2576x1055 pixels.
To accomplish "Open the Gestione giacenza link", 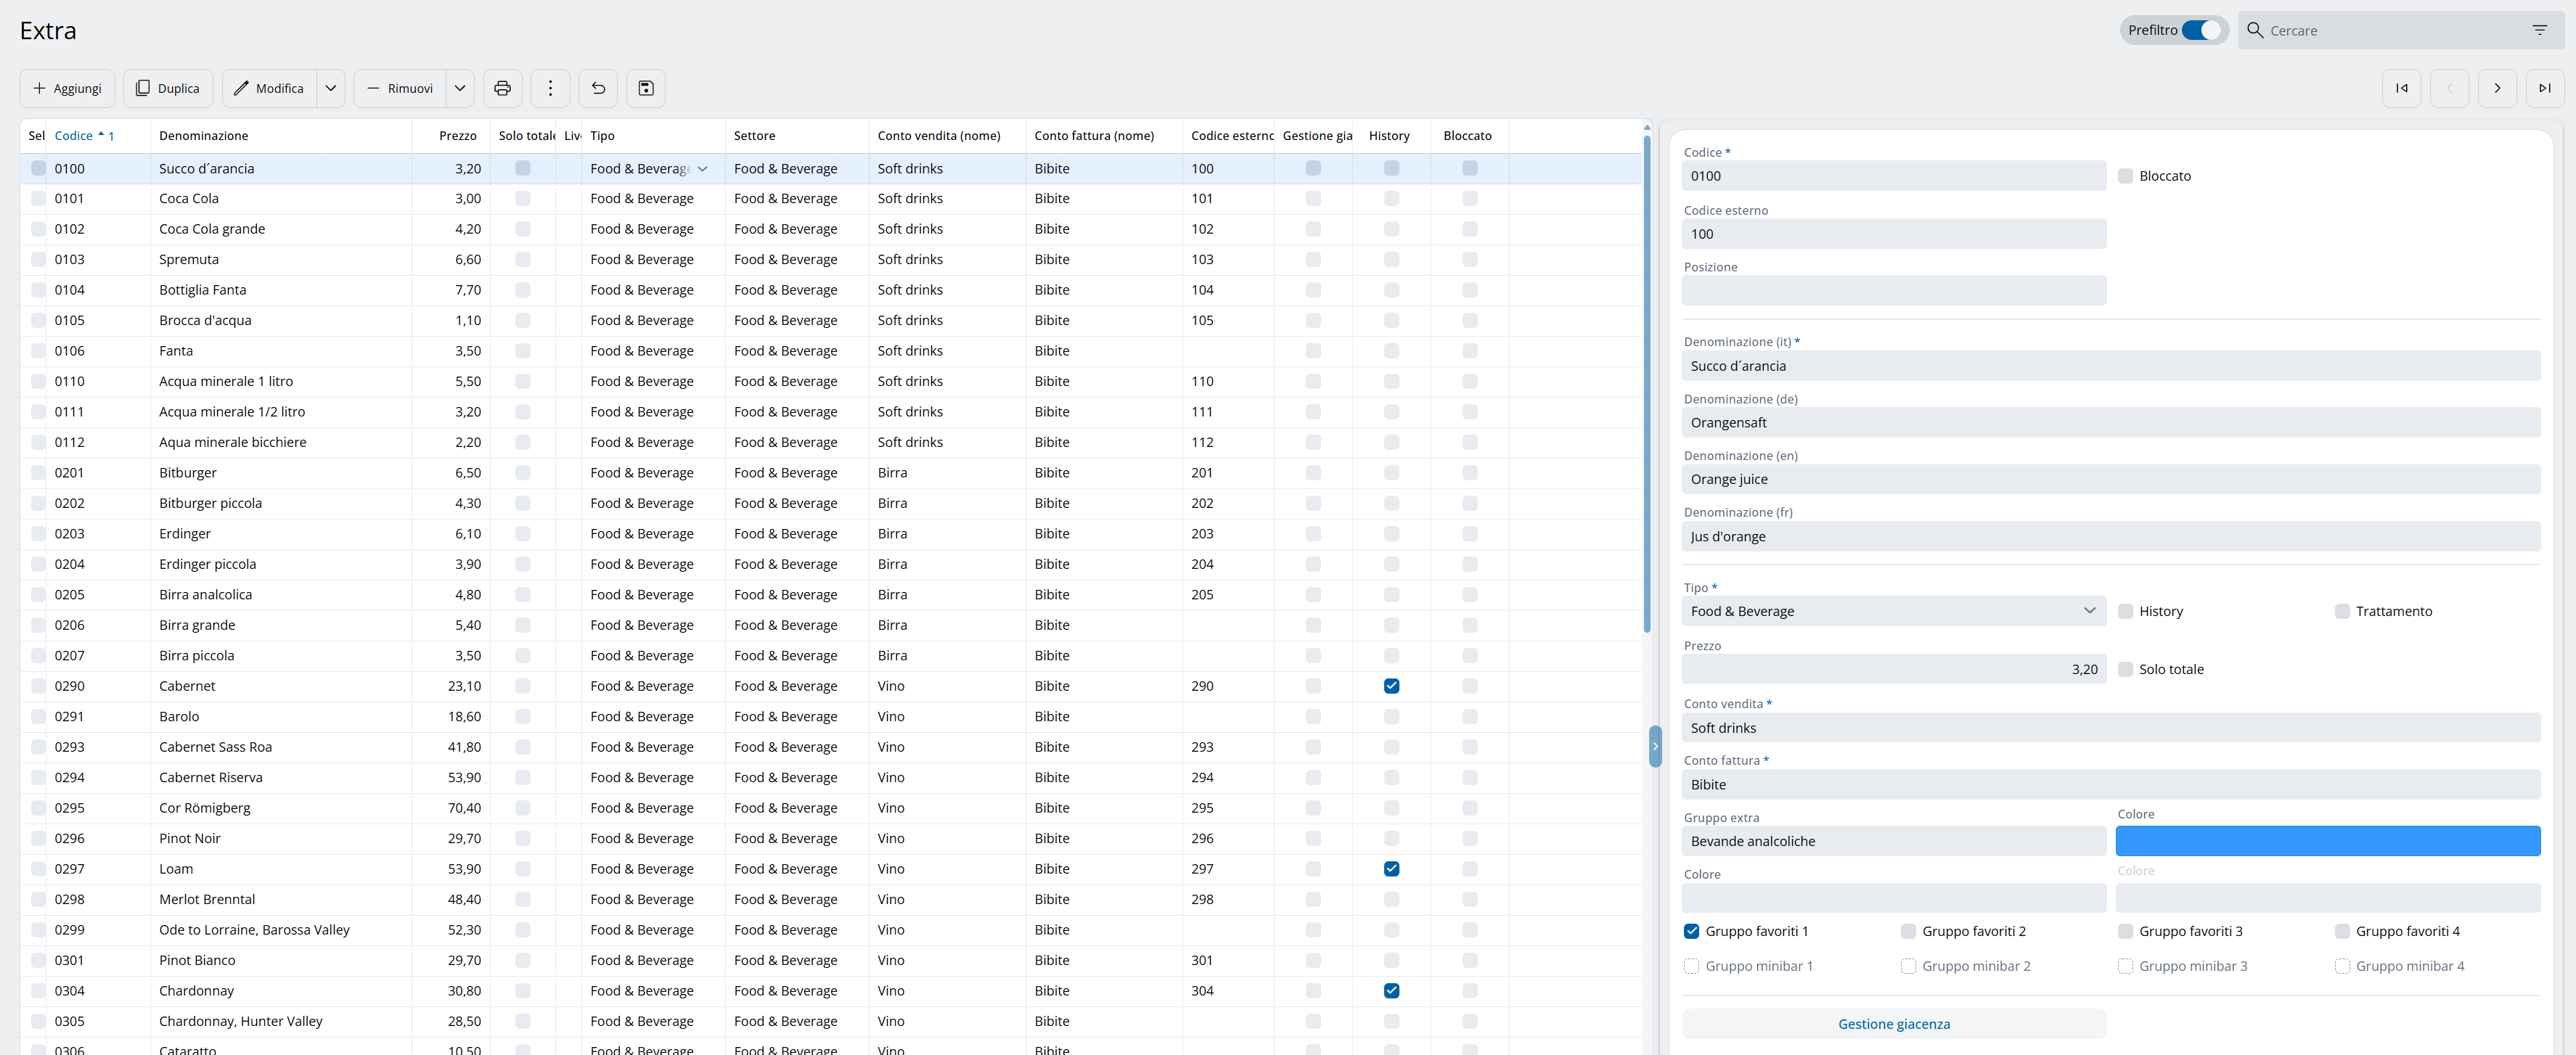I will (x=1893, y=1023).
